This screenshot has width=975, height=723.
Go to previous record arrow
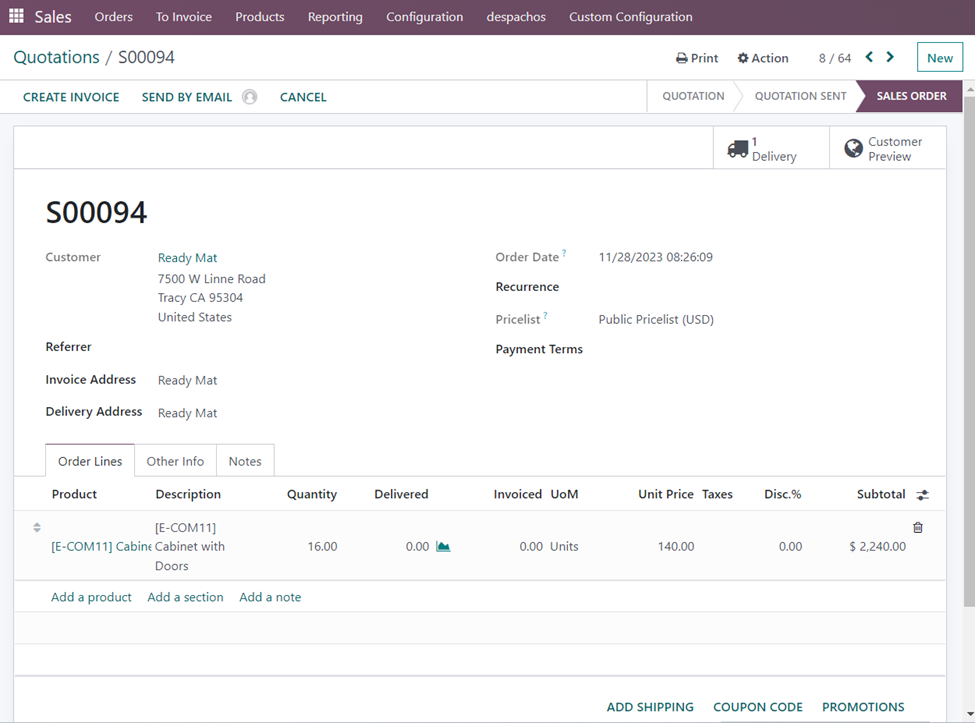[869, 57]
